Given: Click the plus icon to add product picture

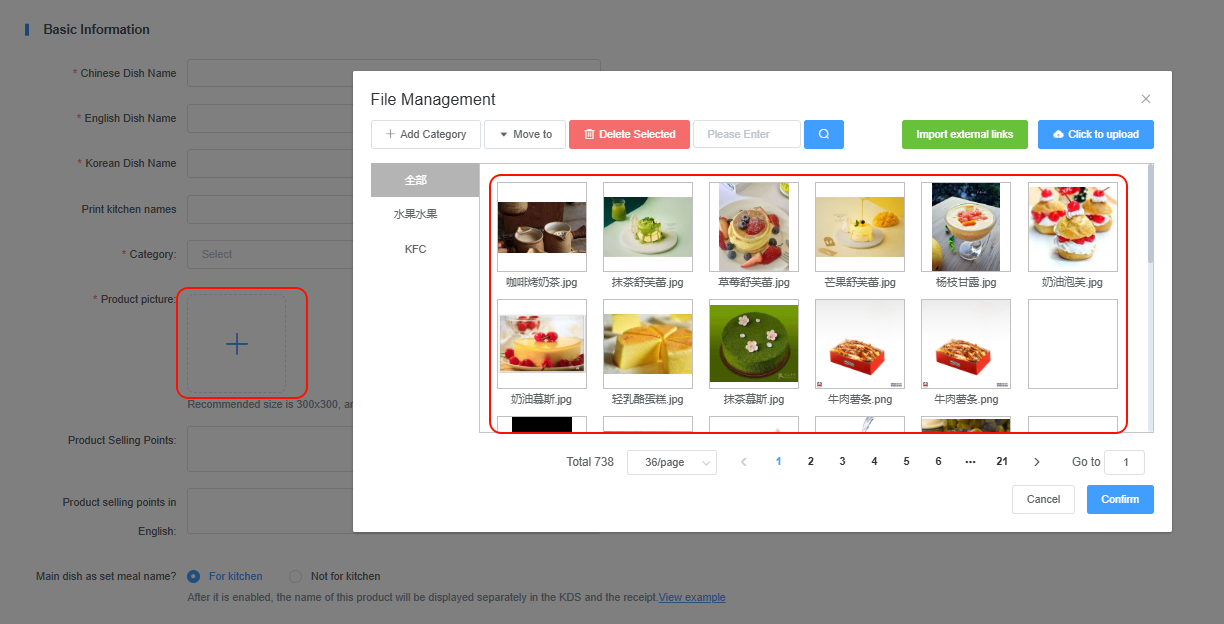Looking at the screenshot, I should 237,344.
